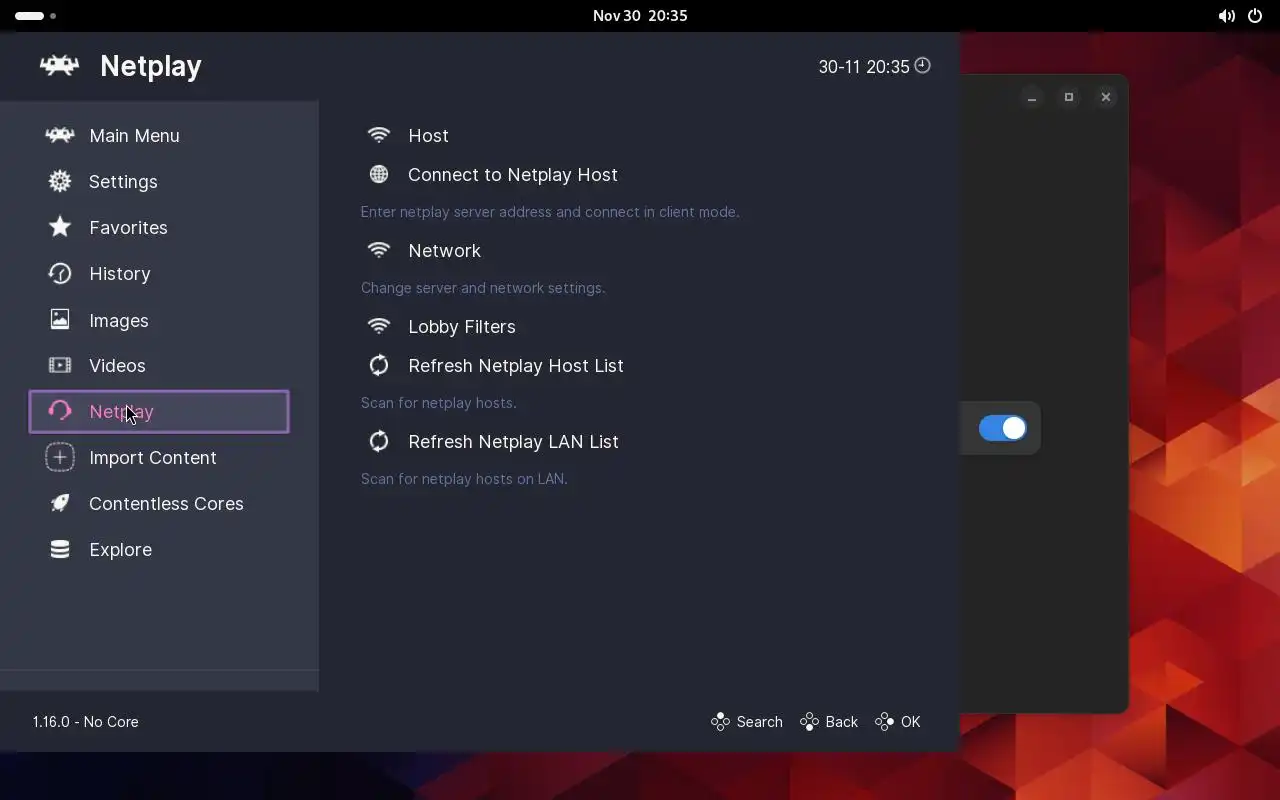
Task: Click the Videos film icon
Action: 60,365
